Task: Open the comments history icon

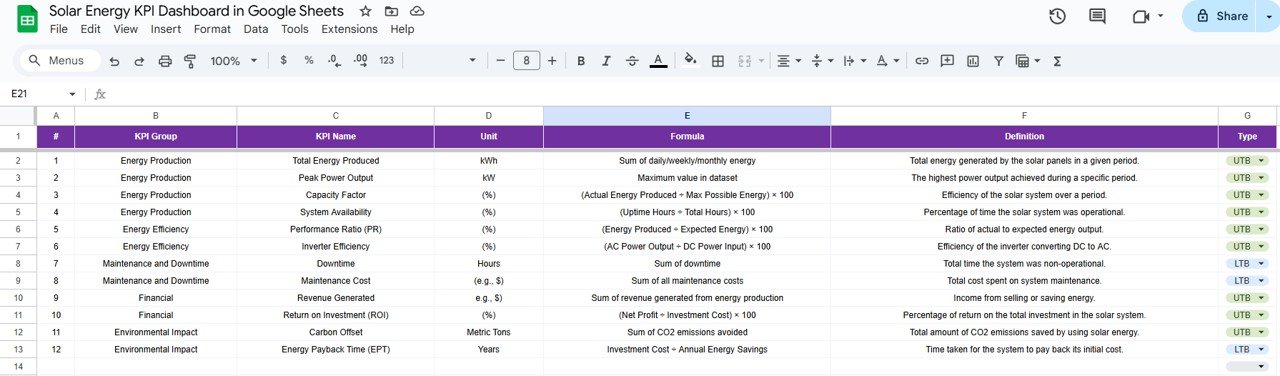Action: pyautogui.click(x=1097, y=16)
